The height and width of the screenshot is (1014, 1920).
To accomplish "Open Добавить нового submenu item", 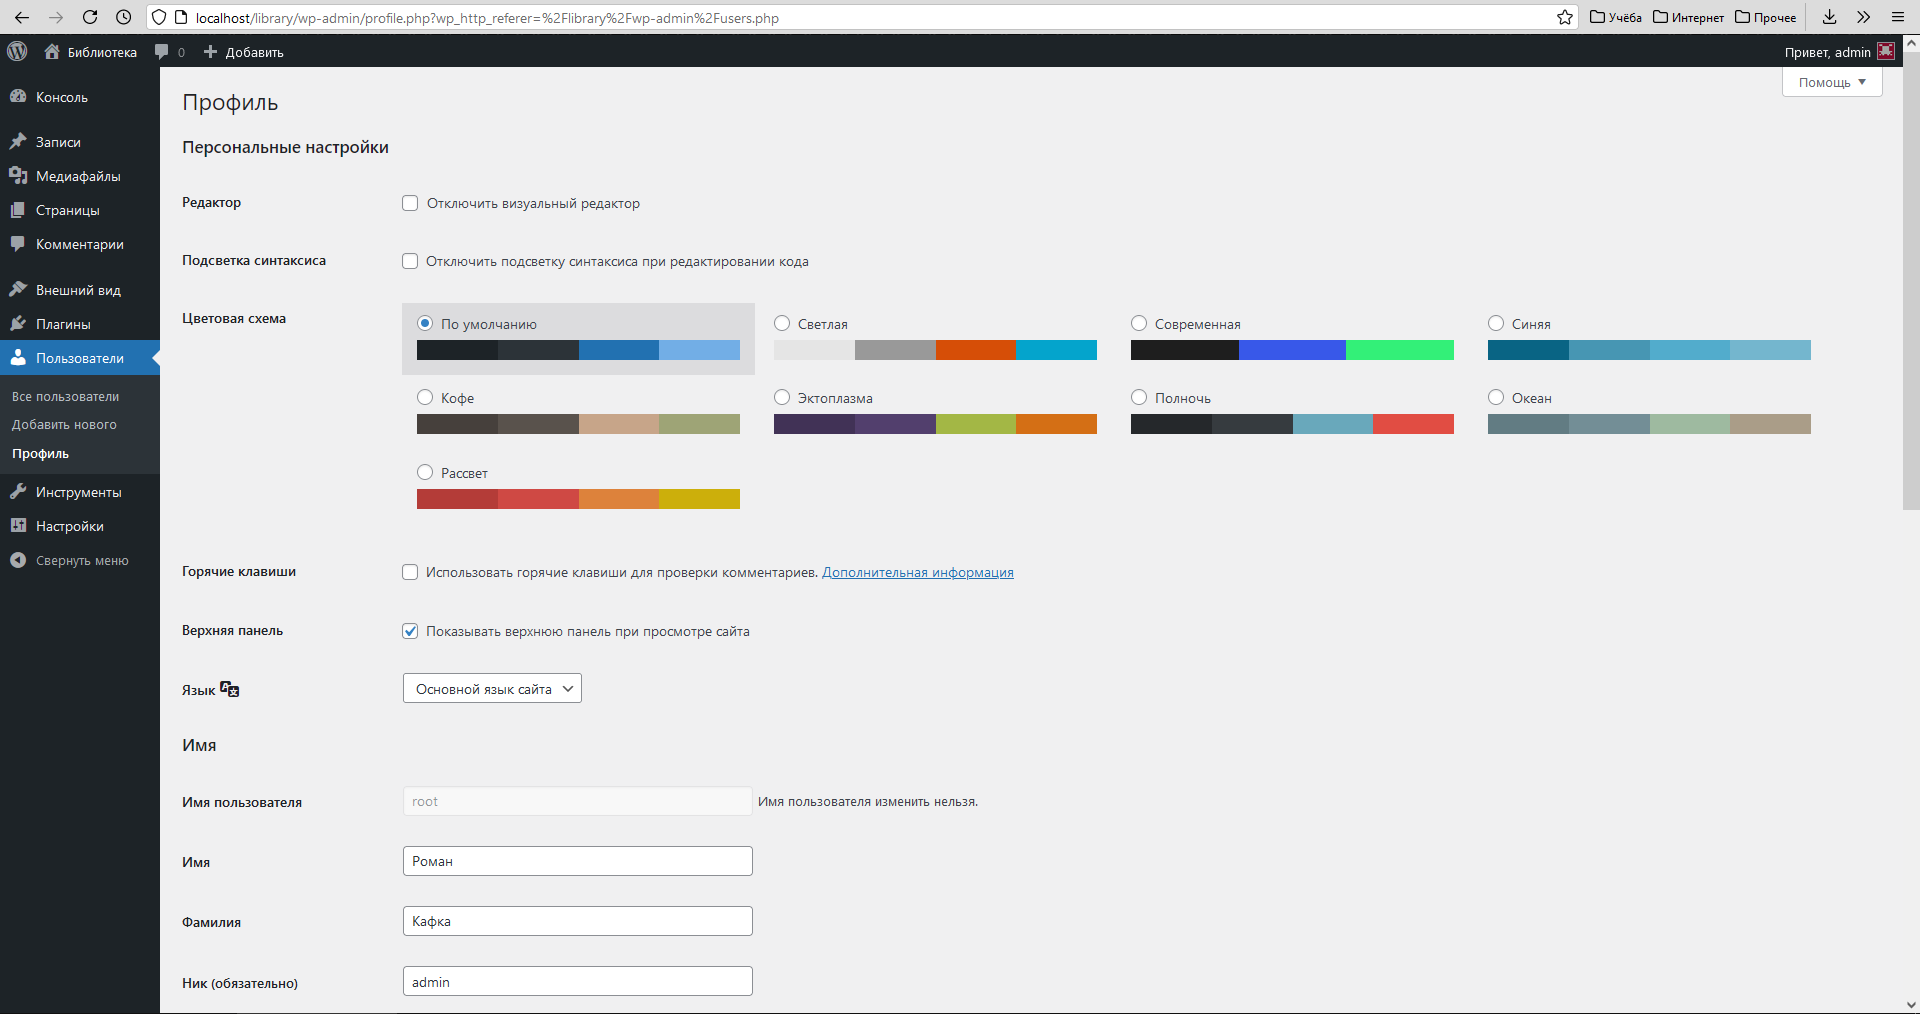I will 64,424.
